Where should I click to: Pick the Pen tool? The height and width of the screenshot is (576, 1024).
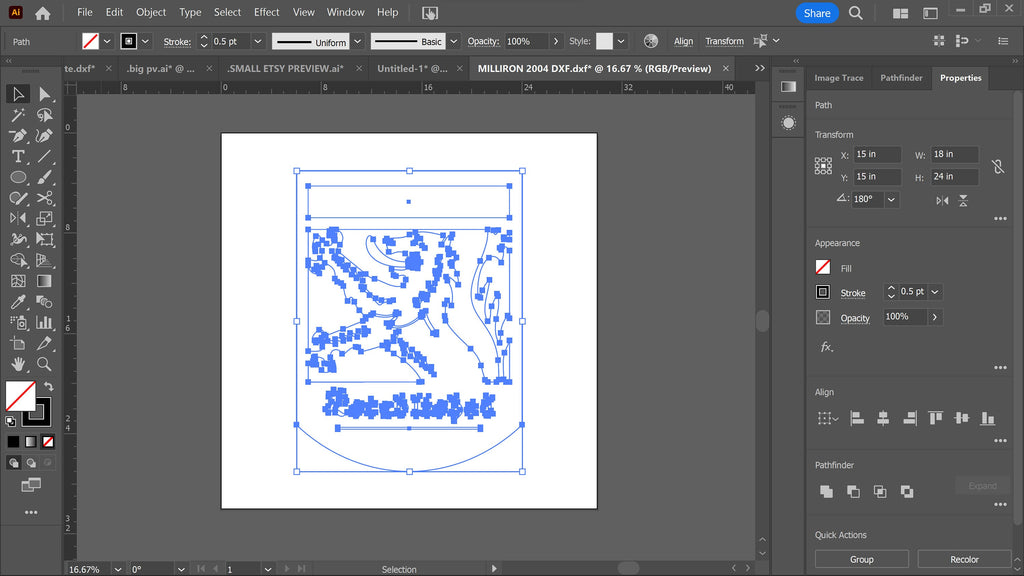(x=18, y=136)
